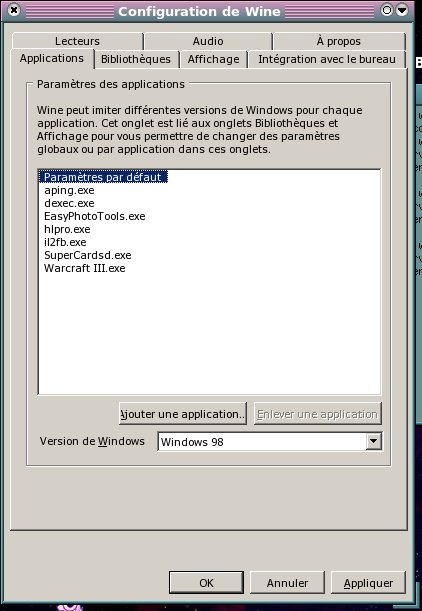
Task: Select EasyPhotoTools.exe entry
Action: click(x=94, y=216)
